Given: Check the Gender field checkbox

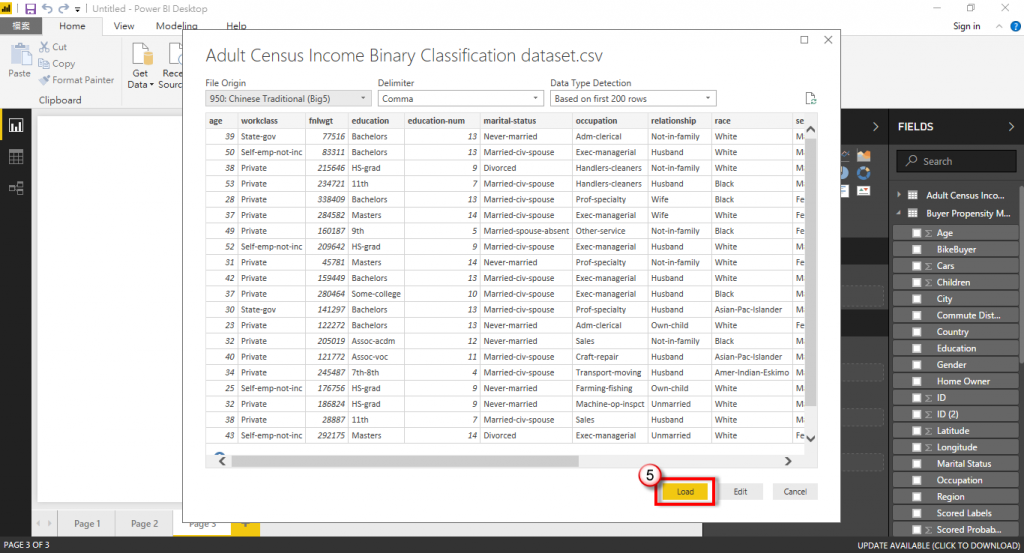Looking at the screenshot, I should 916,365.
